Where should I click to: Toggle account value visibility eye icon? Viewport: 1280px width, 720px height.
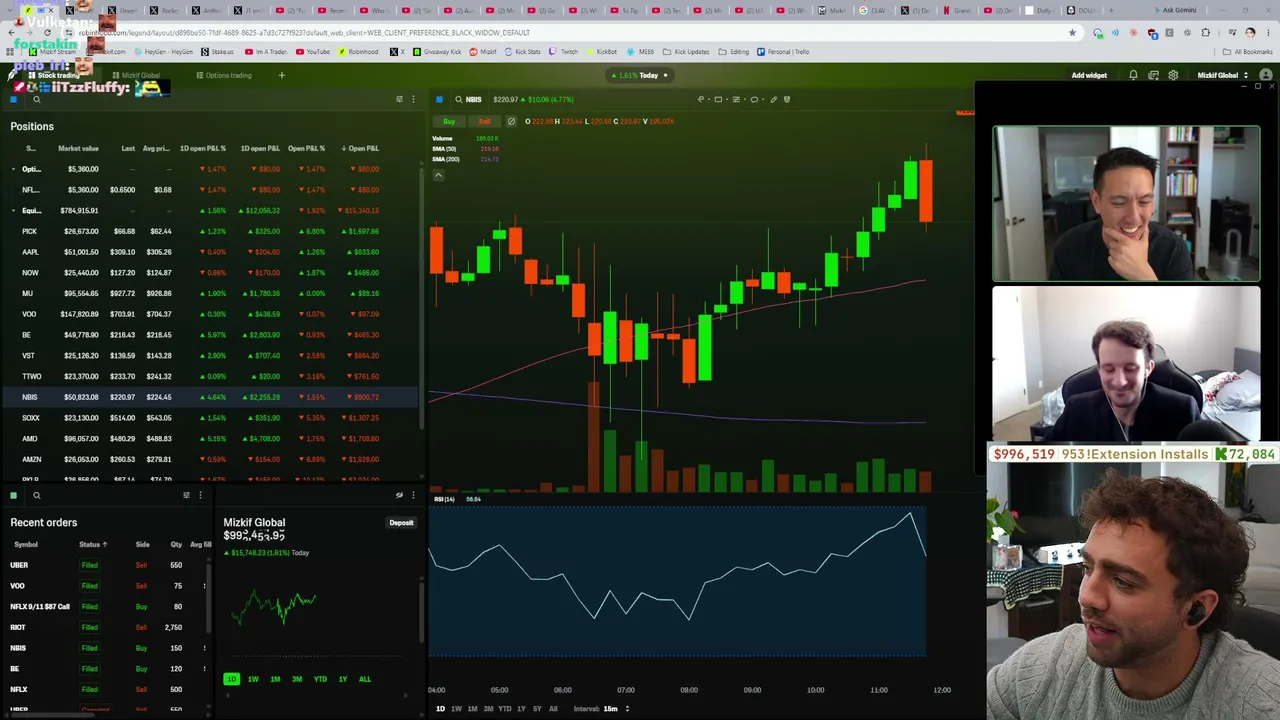pyautogui.click(x=399, y=495)
